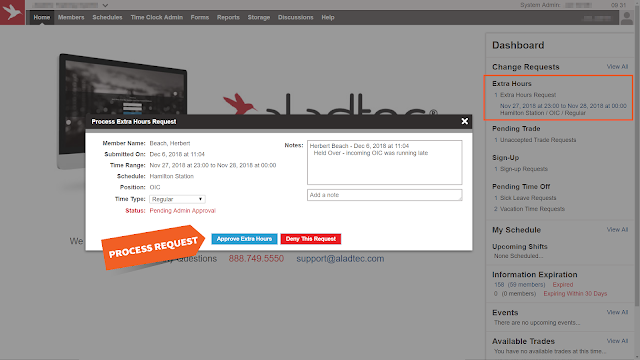This screenshot has height=360, width=640.
Task: View All Available Trades
Action: (617, 341)
